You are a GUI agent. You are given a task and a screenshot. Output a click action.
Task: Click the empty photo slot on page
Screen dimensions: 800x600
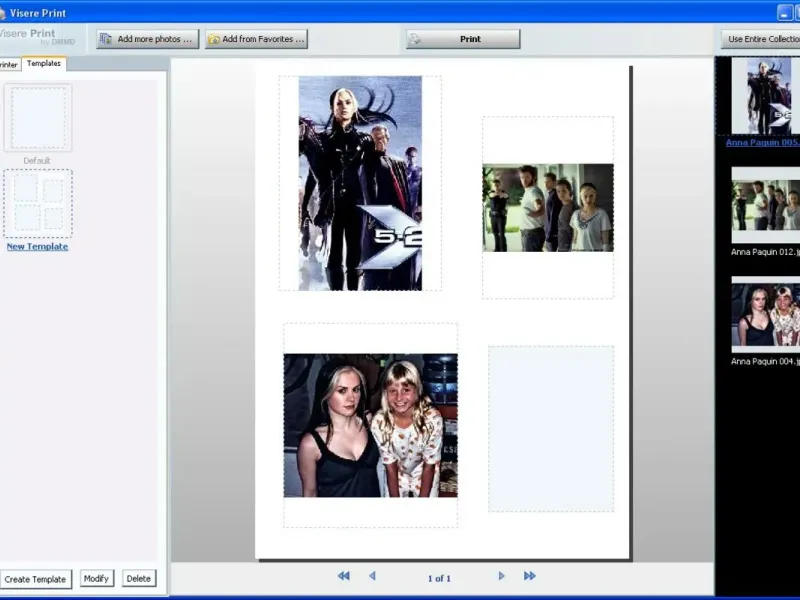pos(551,429)
